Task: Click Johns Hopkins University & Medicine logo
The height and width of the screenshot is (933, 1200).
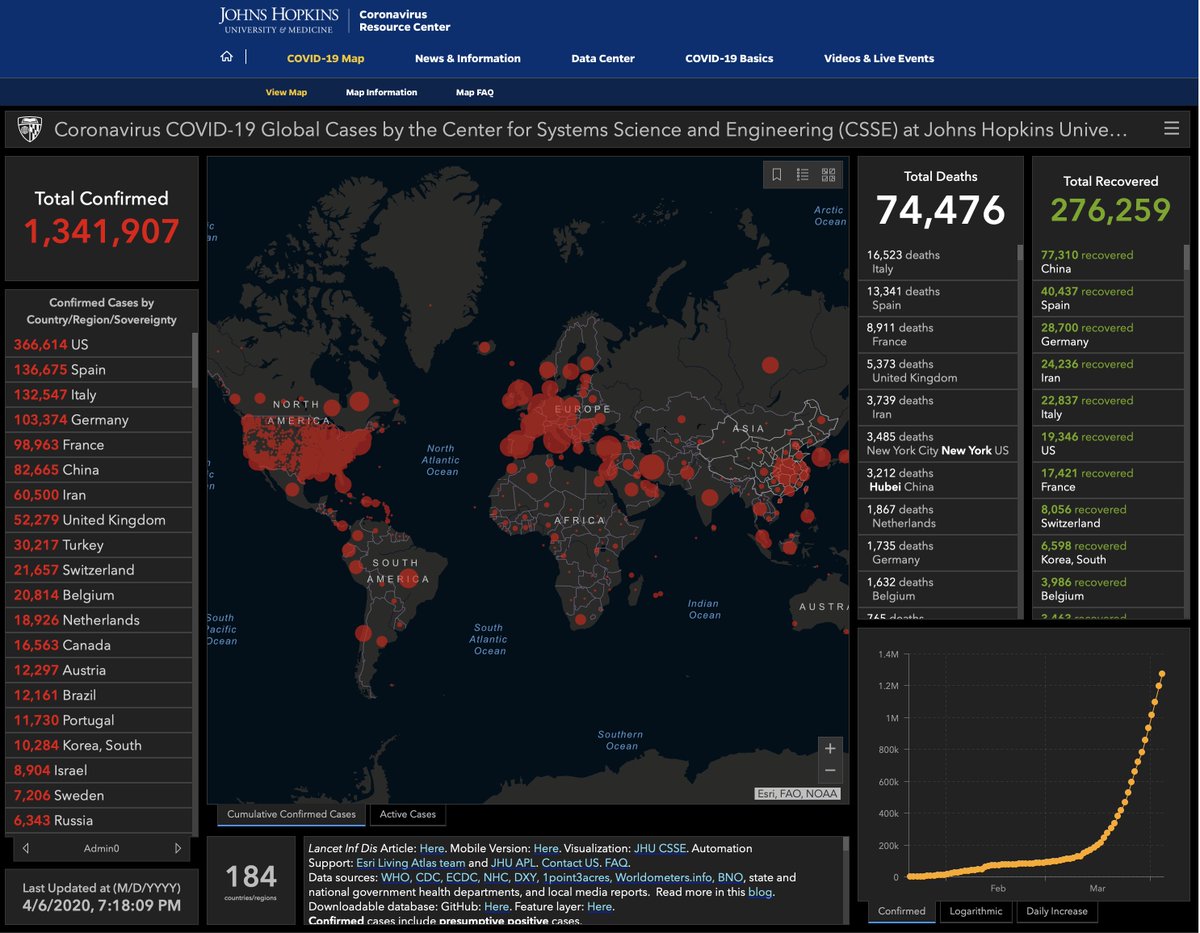Action: coord(278,20)
